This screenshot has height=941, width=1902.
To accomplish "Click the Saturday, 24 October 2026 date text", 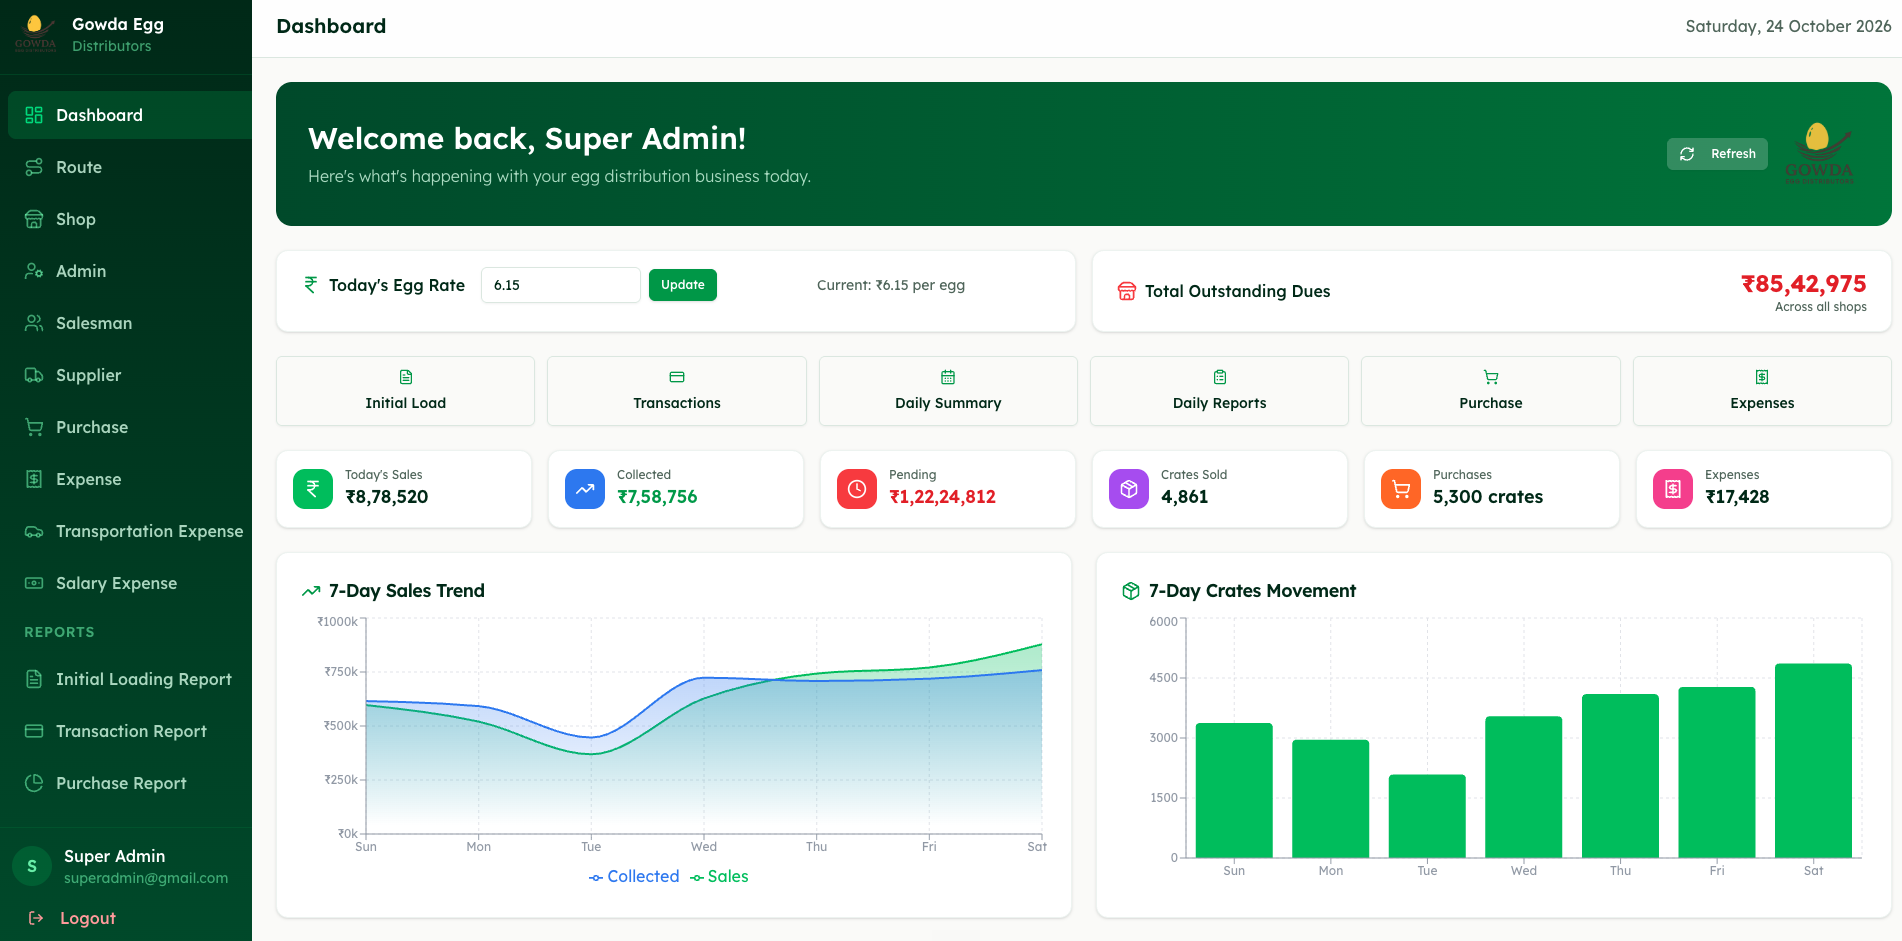I will 1788,27.
